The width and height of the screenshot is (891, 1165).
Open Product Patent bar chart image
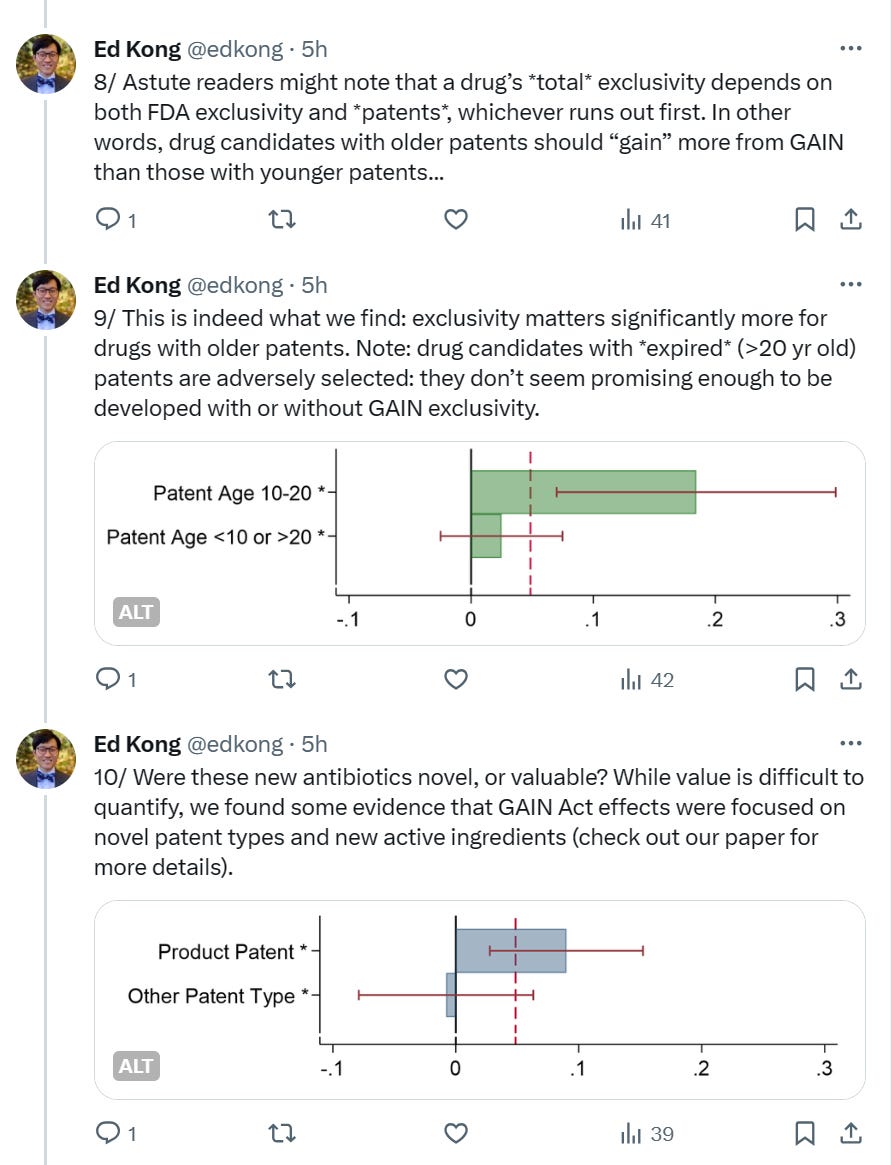[x=480, y=1000]
